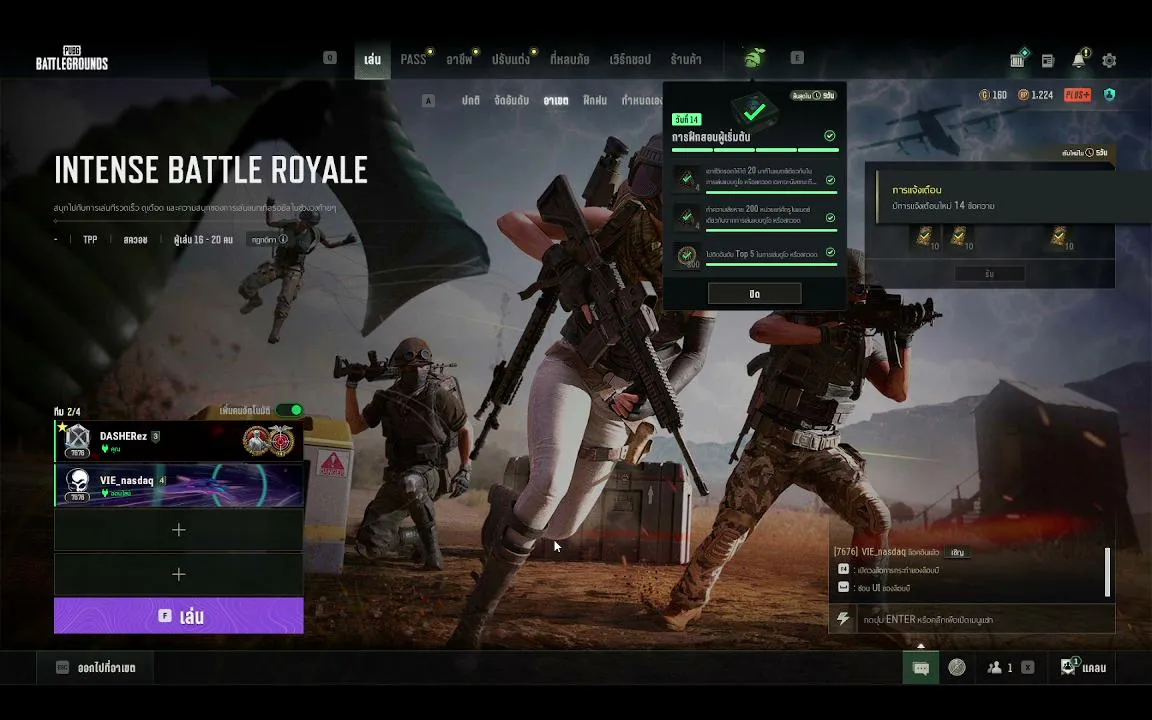
Task: Click the checked reward box at popup top
Action: tap(754, 111)
